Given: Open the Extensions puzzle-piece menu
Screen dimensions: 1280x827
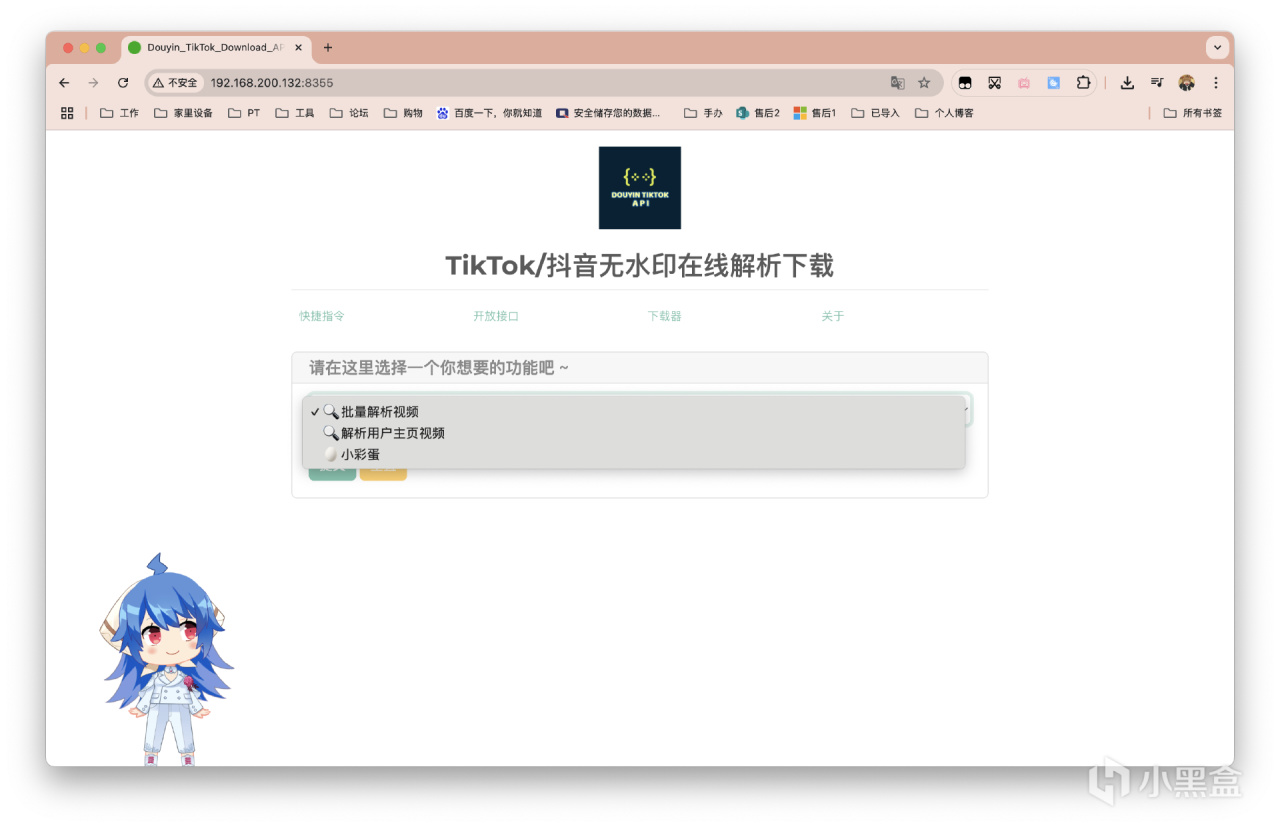Looking at the screenshot, I should pos(1083,83).
